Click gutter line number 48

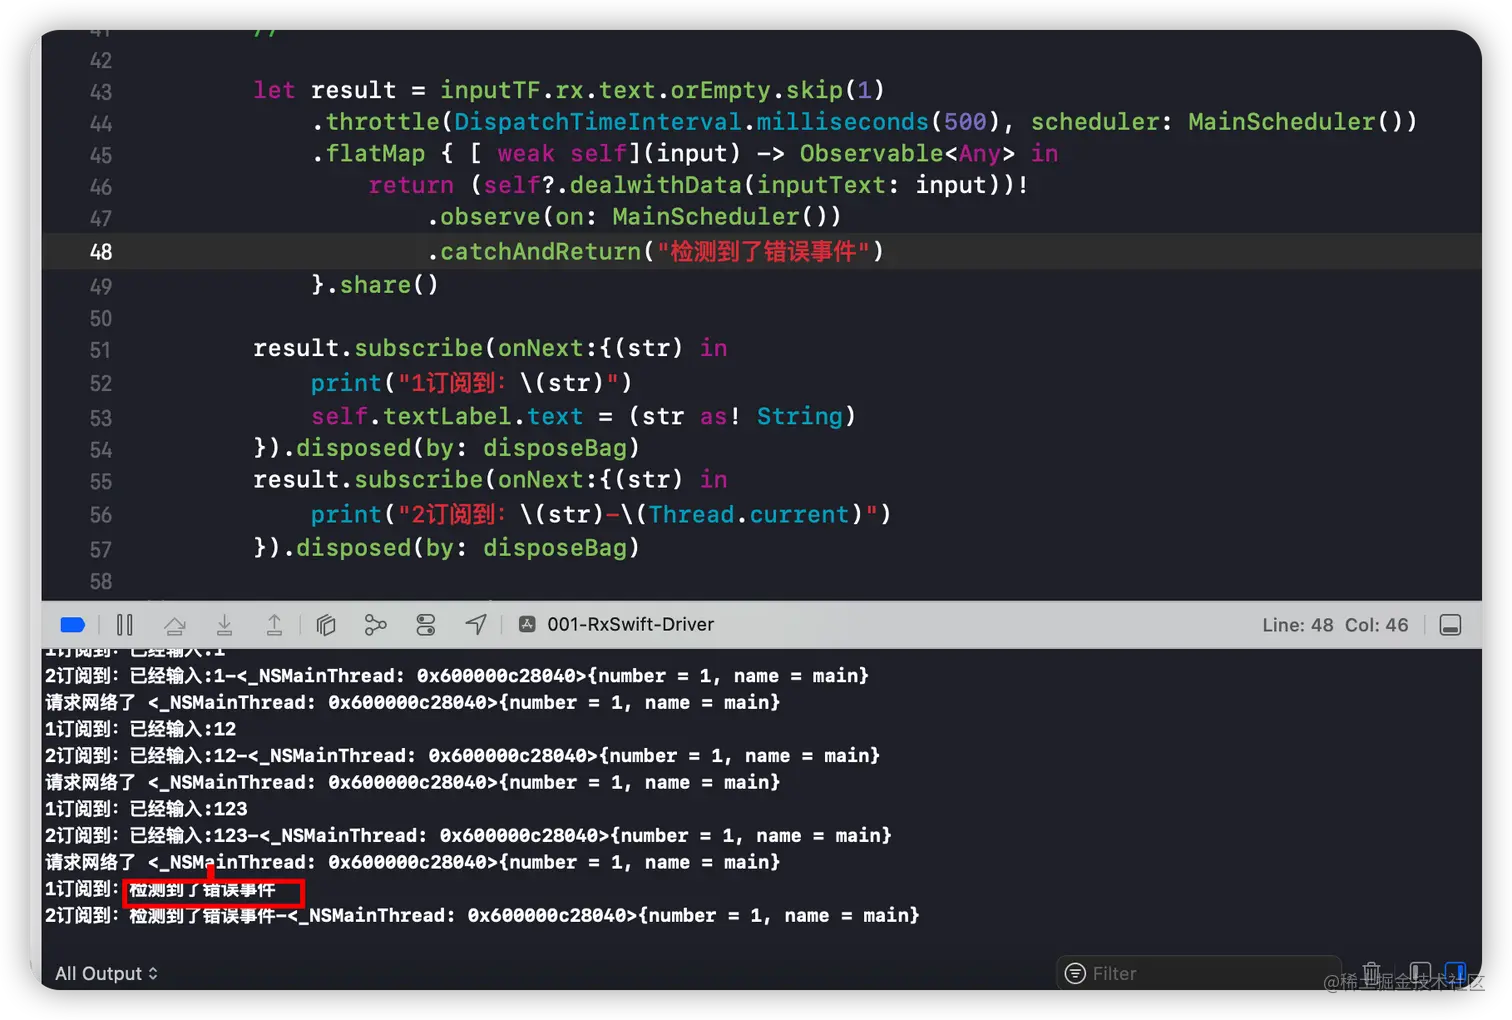tap(101, 252)
